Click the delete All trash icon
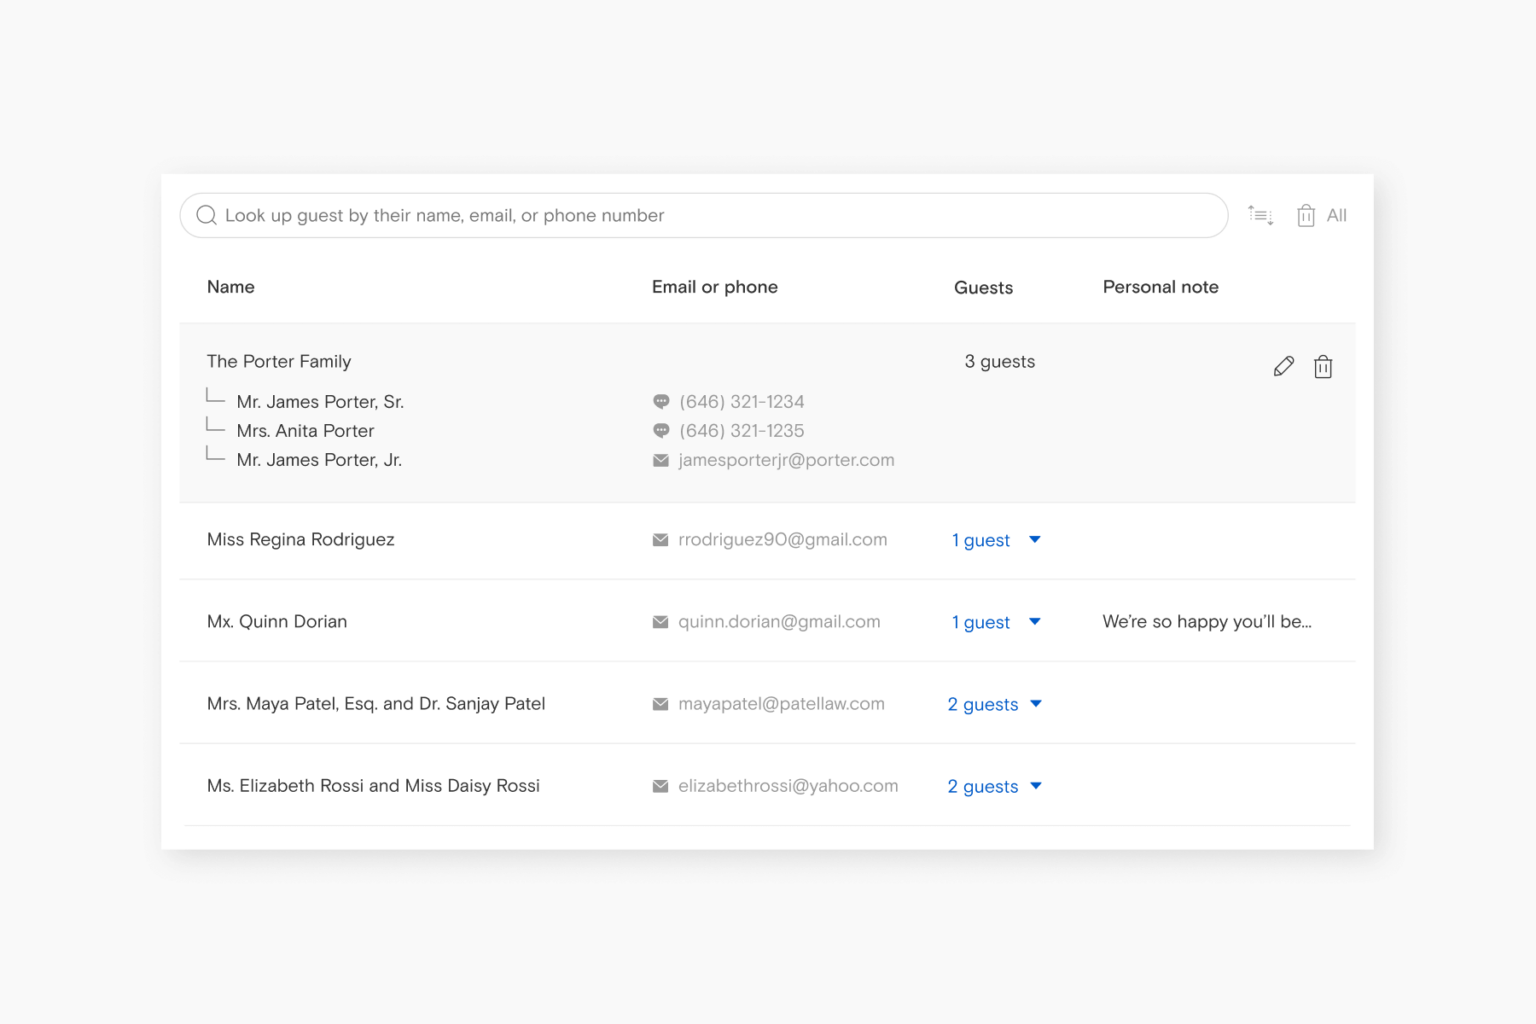 tap(1305, 216)
